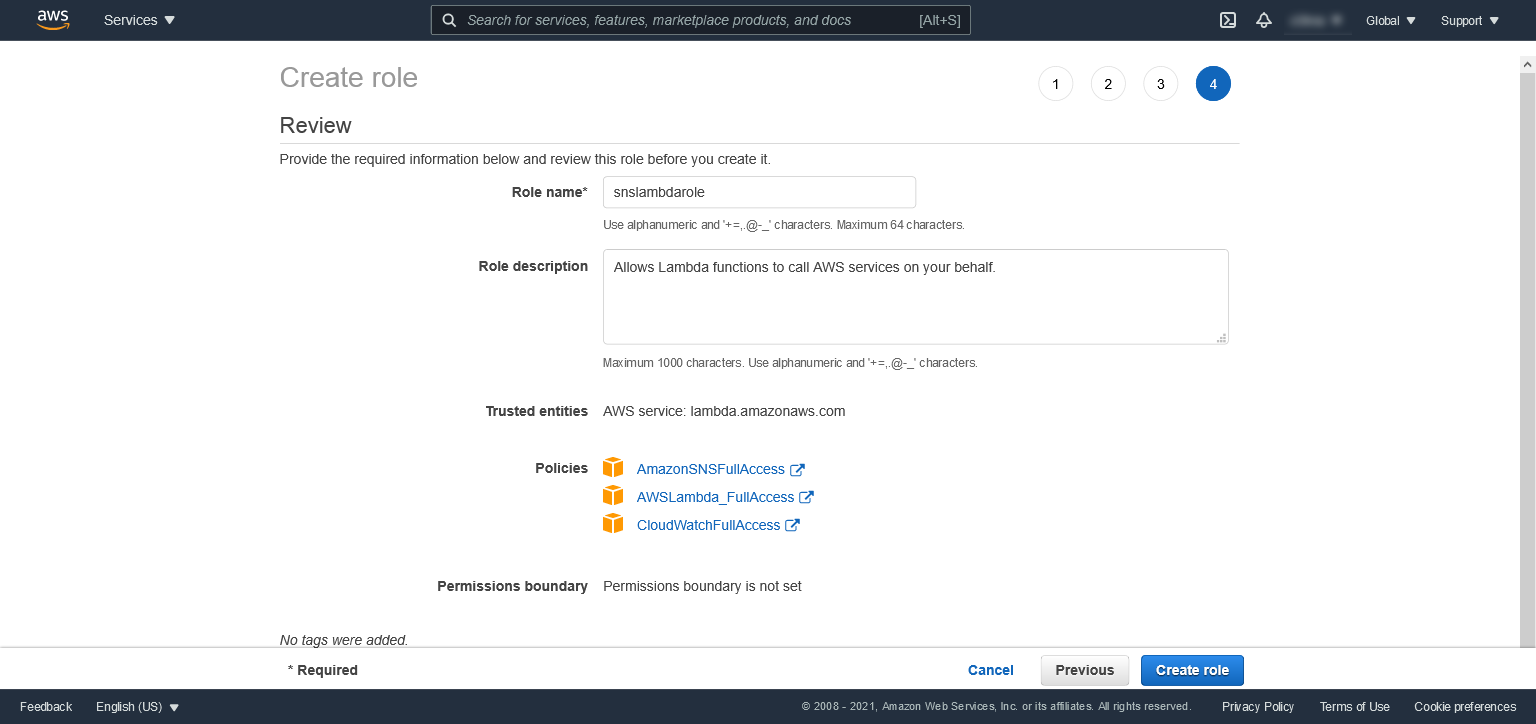This screenshot has height=724, width=1536.
Task: Open the AWSLambda_FullAccess policy link
Action: [x=715, y=497]
